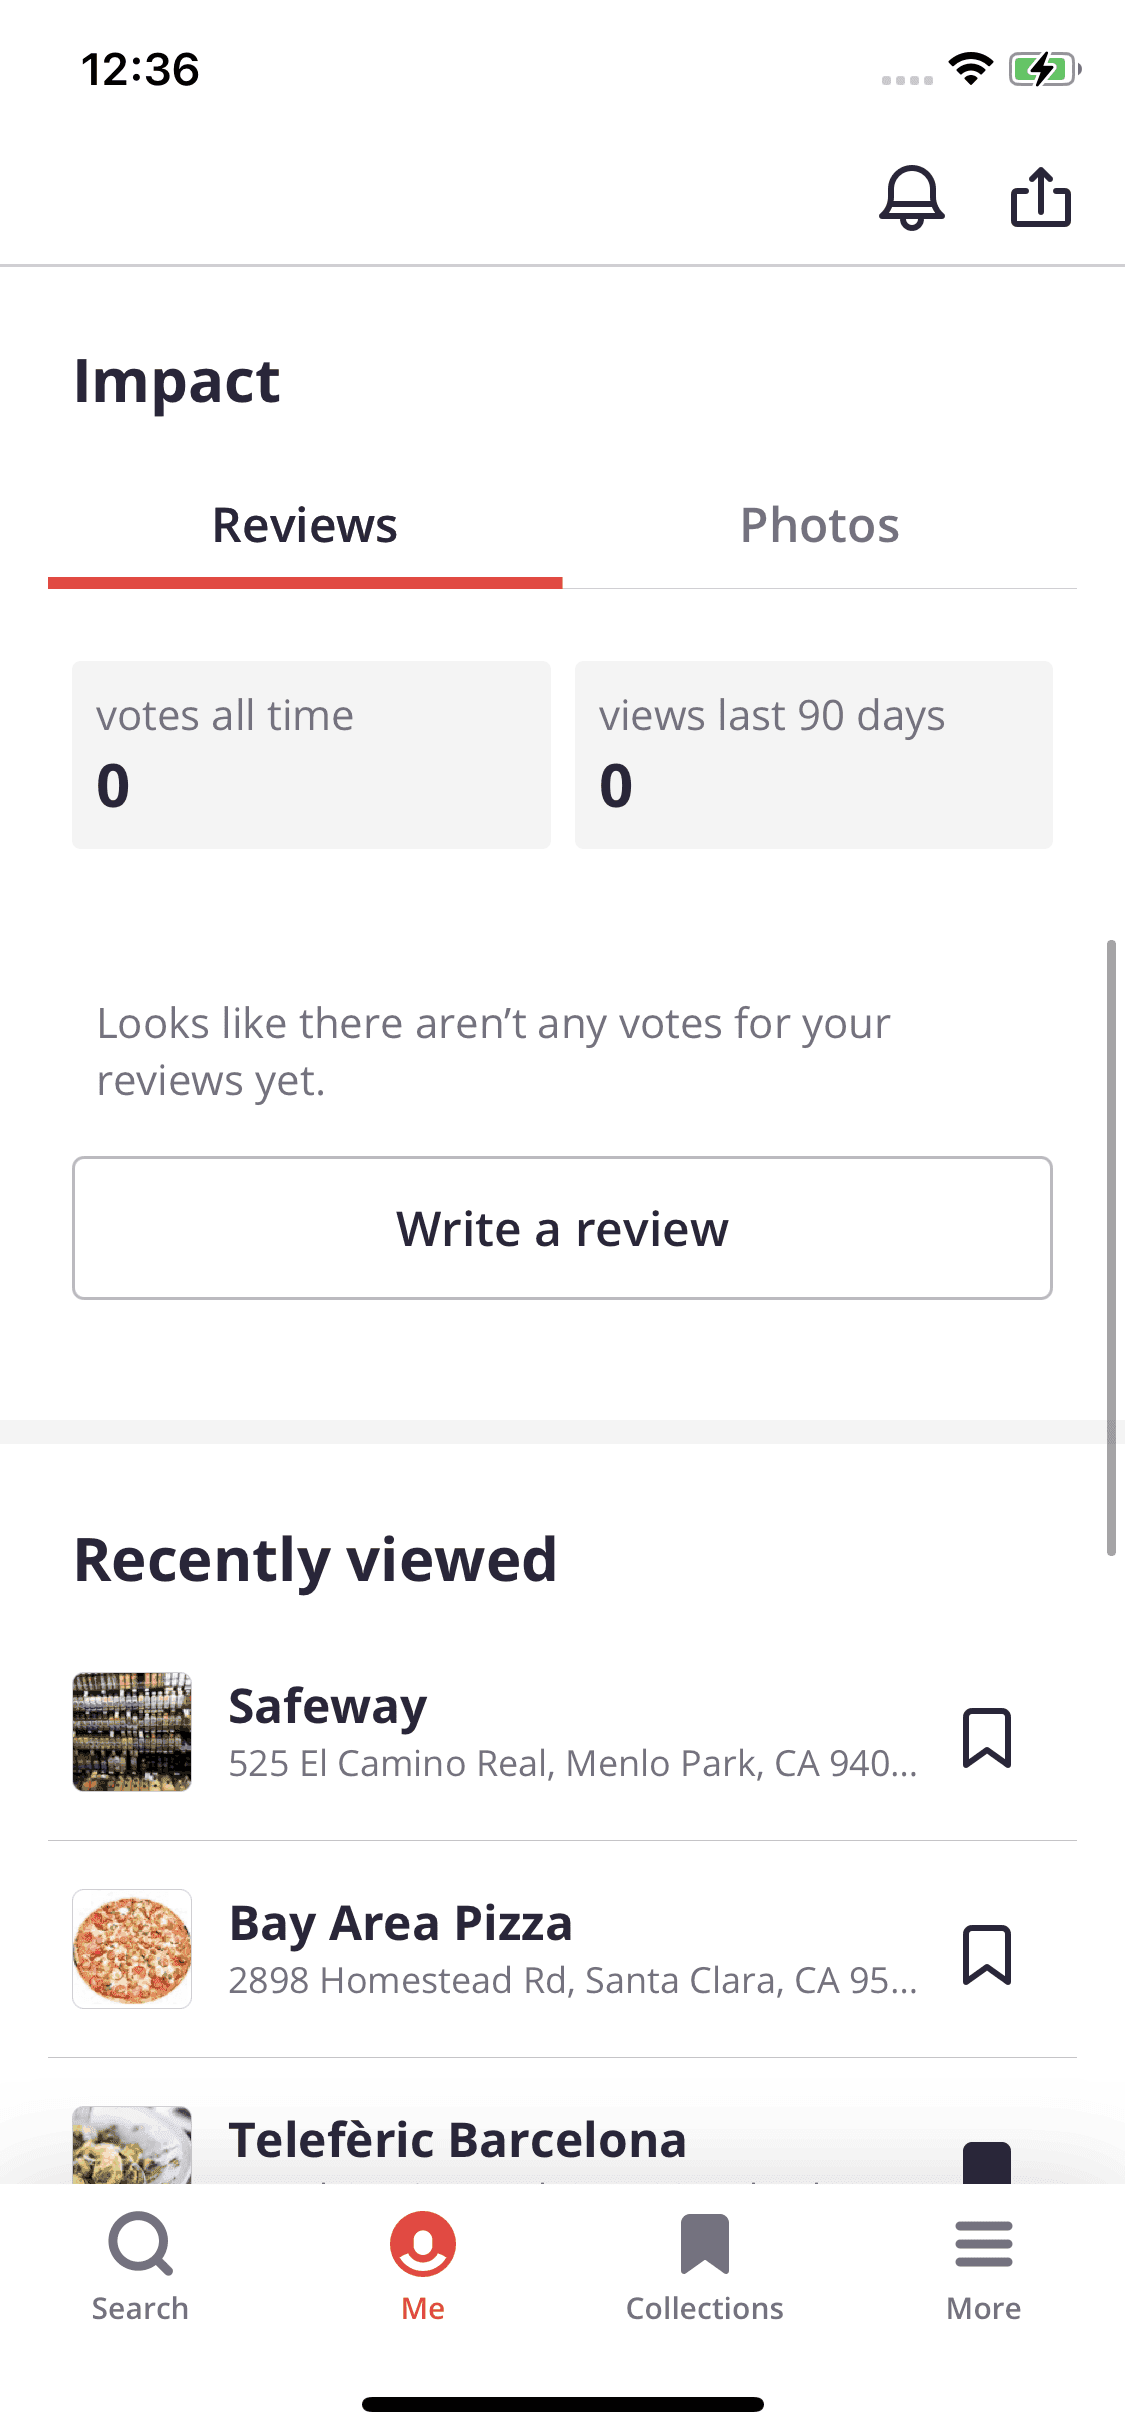Image resolution: width=1125 pixels, height=2436 pixels.
Task: Toggle bookmark for Bay Area Pizza
Action: (x=986, y=1955)
